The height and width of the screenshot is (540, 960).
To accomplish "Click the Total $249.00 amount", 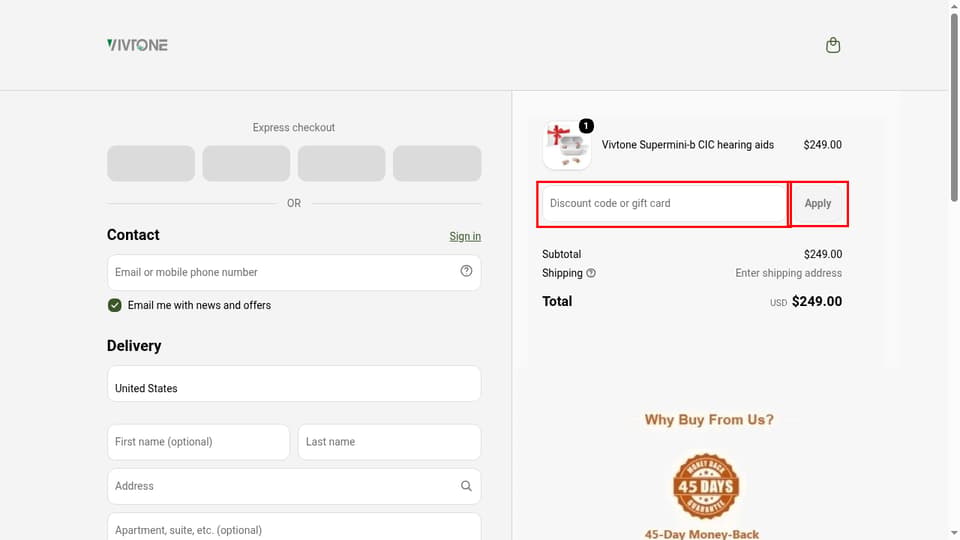I will 817,301.
